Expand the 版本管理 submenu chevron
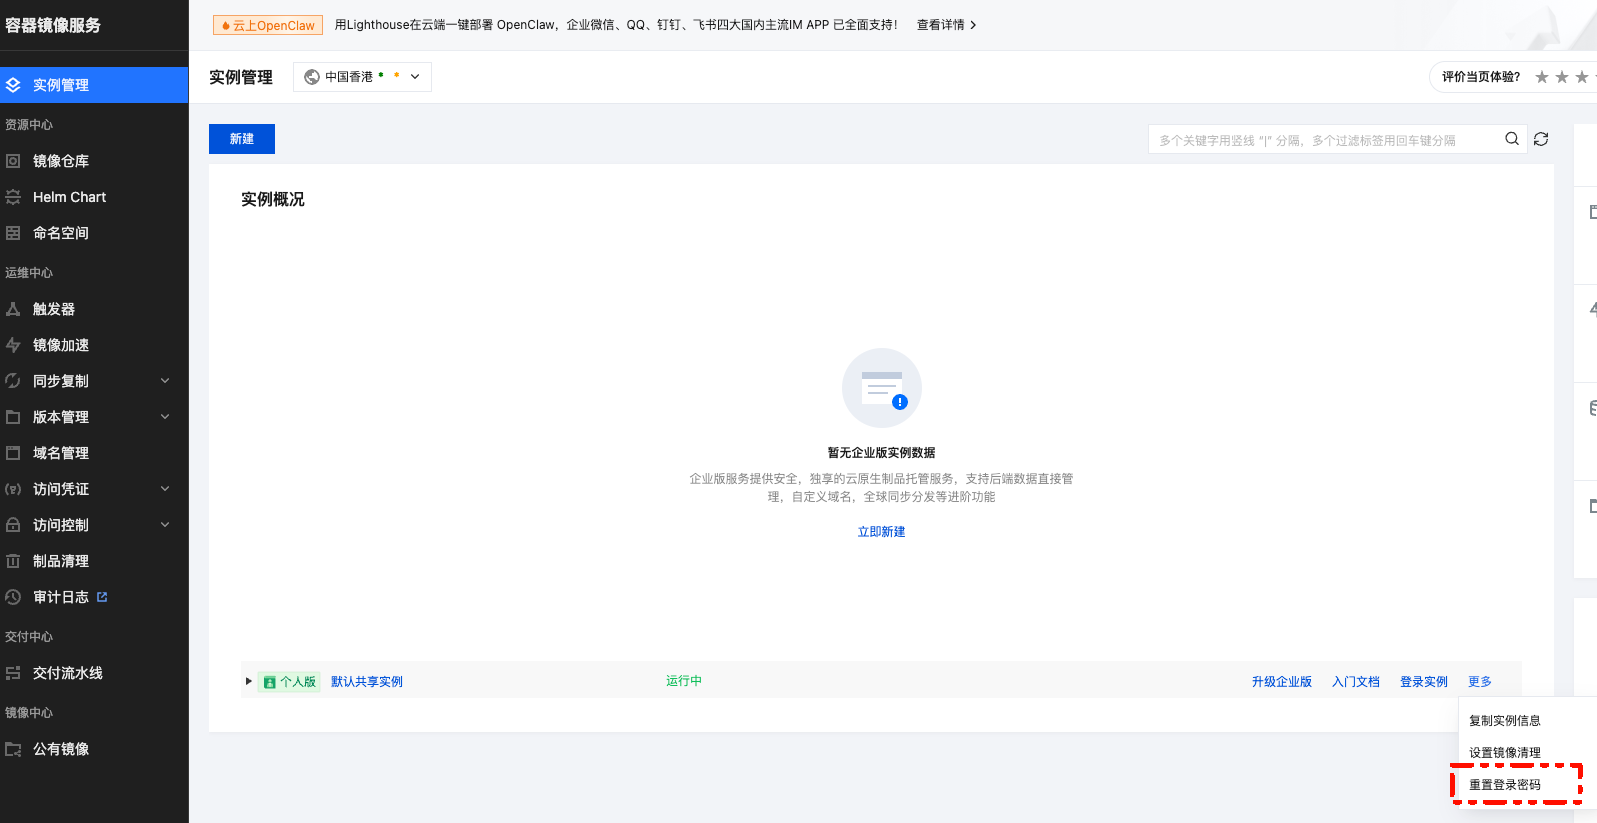This screenshot has height=823, width=1597. (165, 417)
